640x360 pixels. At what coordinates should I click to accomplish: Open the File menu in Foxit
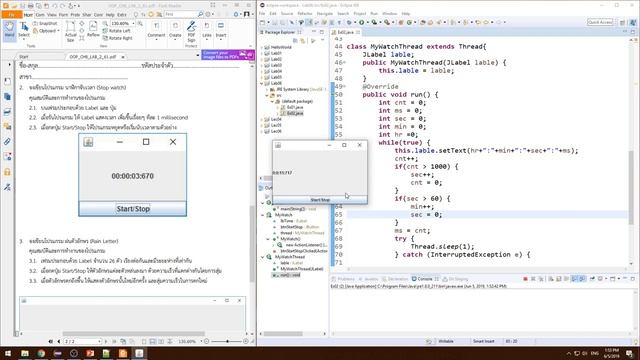(x=11, y=15)
